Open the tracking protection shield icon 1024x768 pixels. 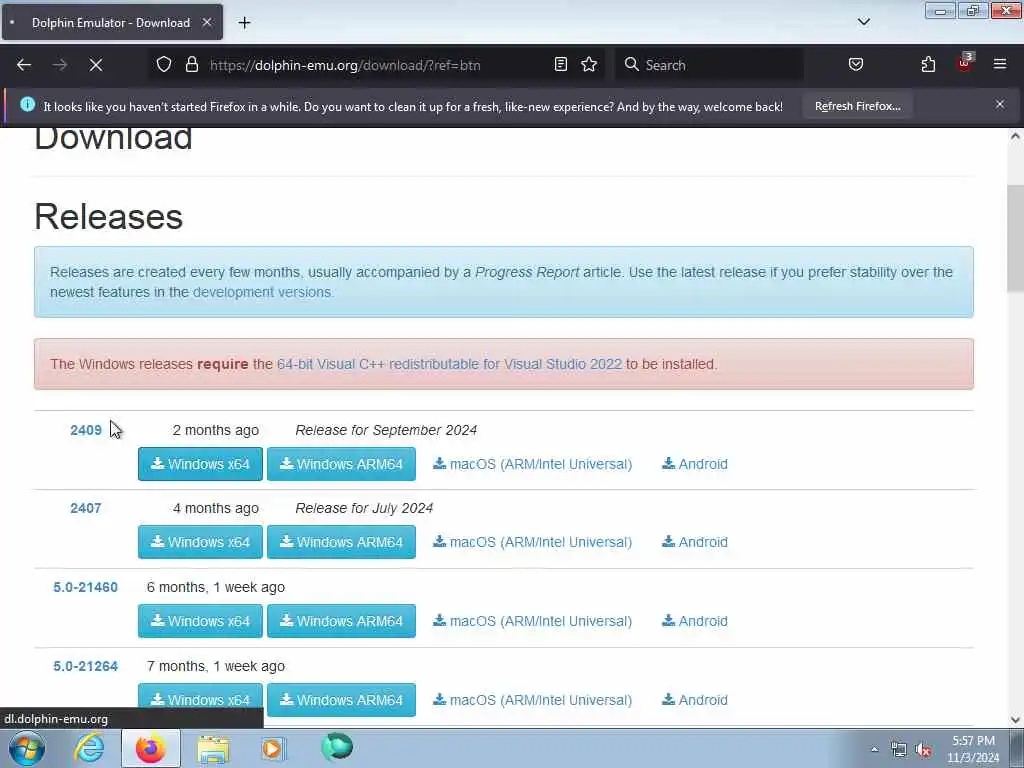pyautogui.click(x=164, y=65)
